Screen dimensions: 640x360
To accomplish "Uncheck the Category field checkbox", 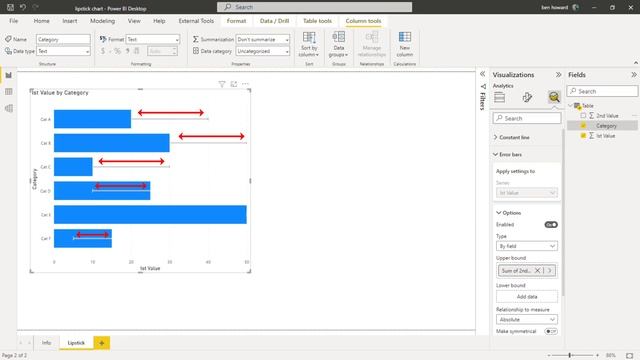I will (583, 126).
